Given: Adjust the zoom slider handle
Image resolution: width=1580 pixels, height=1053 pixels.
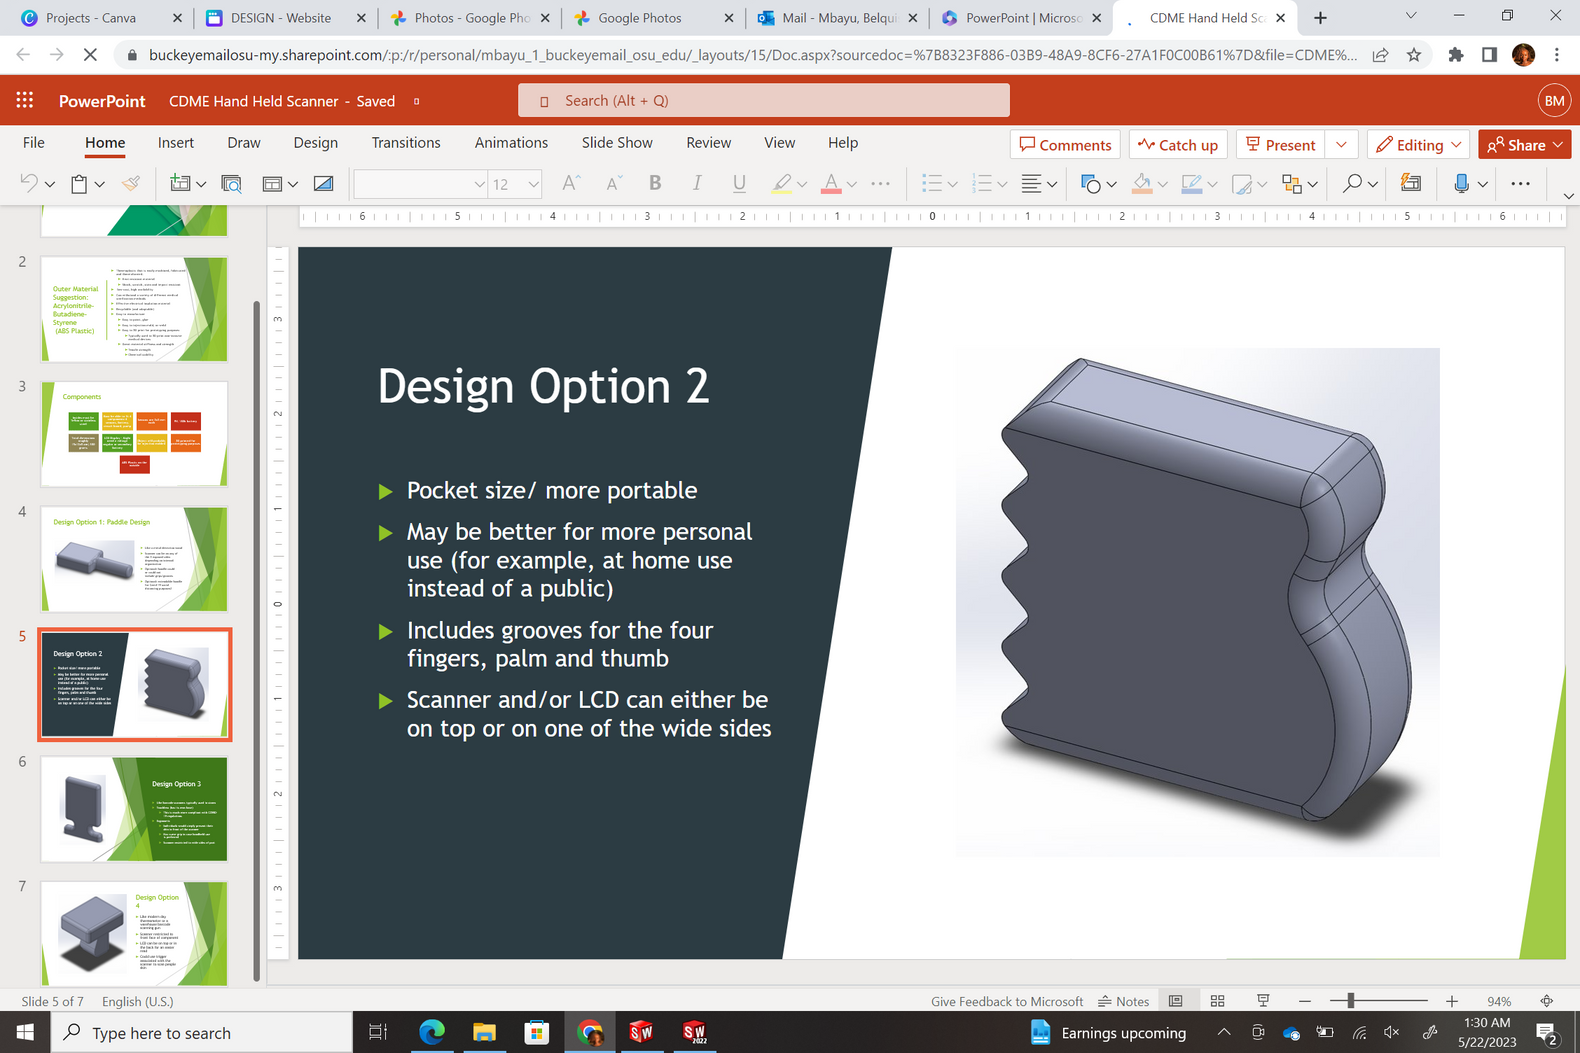Looking at the screenshot, I should [x=1351, y=1001].
